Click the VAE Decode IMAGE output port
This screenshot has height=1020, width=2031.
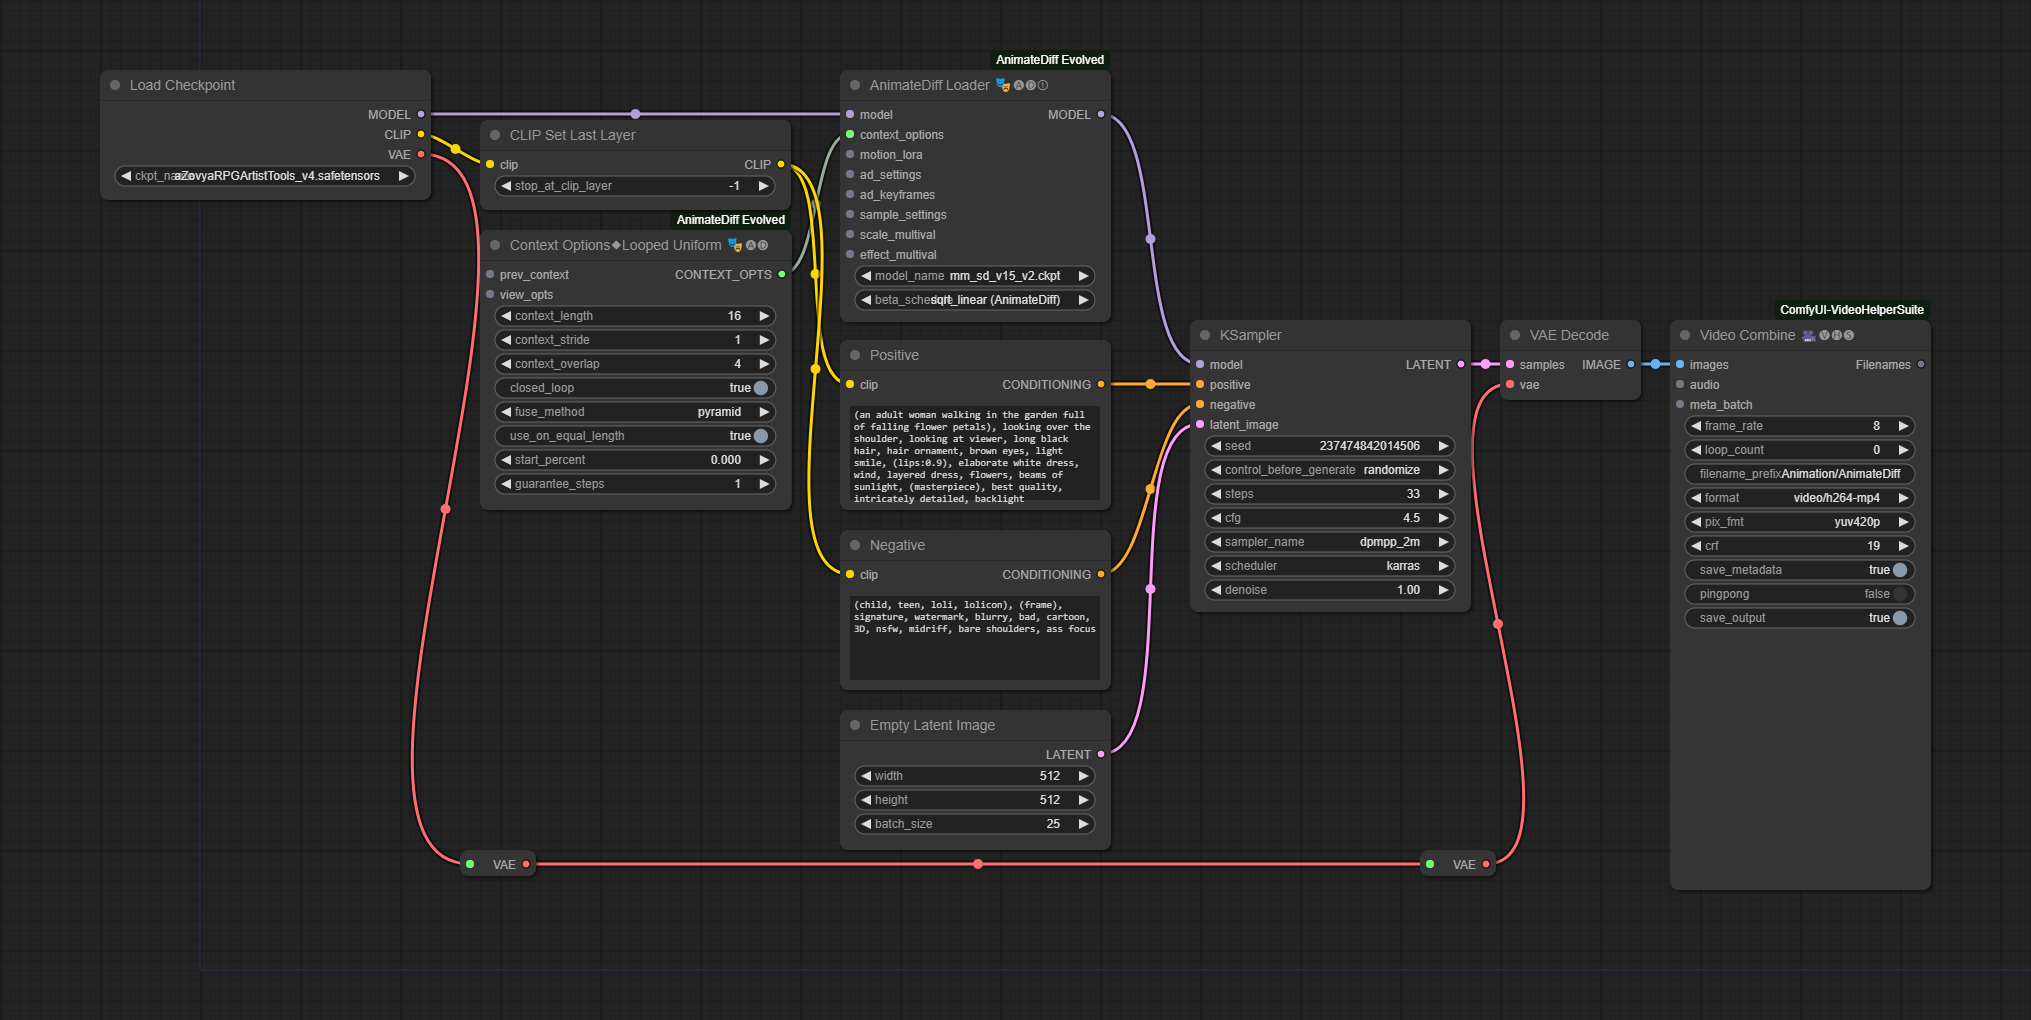tap(1631, 365)
